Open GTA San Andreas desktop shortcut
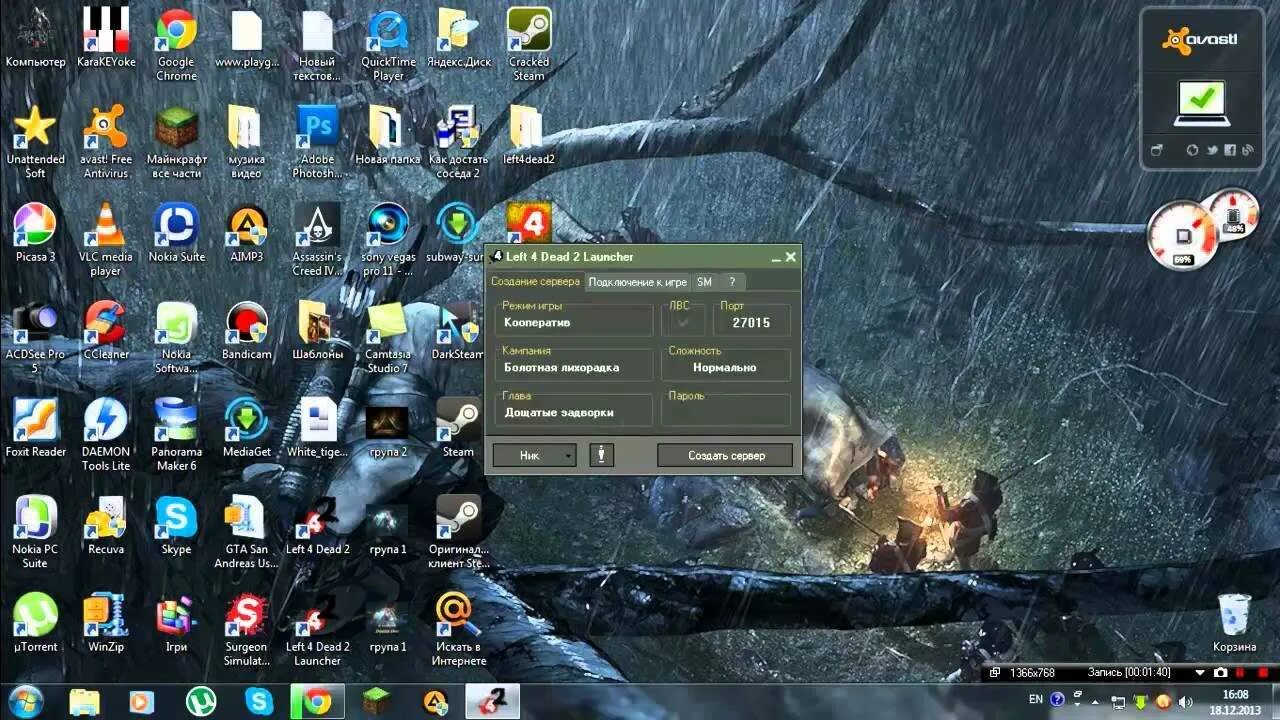 [247, 533]
